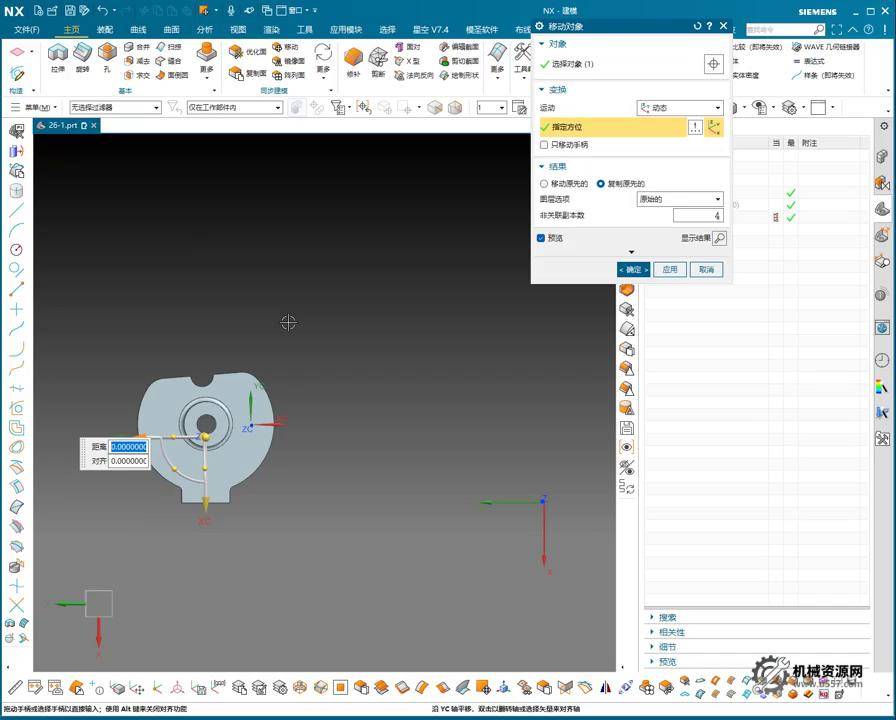Click the 剪断 (Trim) tool icon
Viewport: 896px width, 720px height.
pyautogui.click(x=378, y=58)
